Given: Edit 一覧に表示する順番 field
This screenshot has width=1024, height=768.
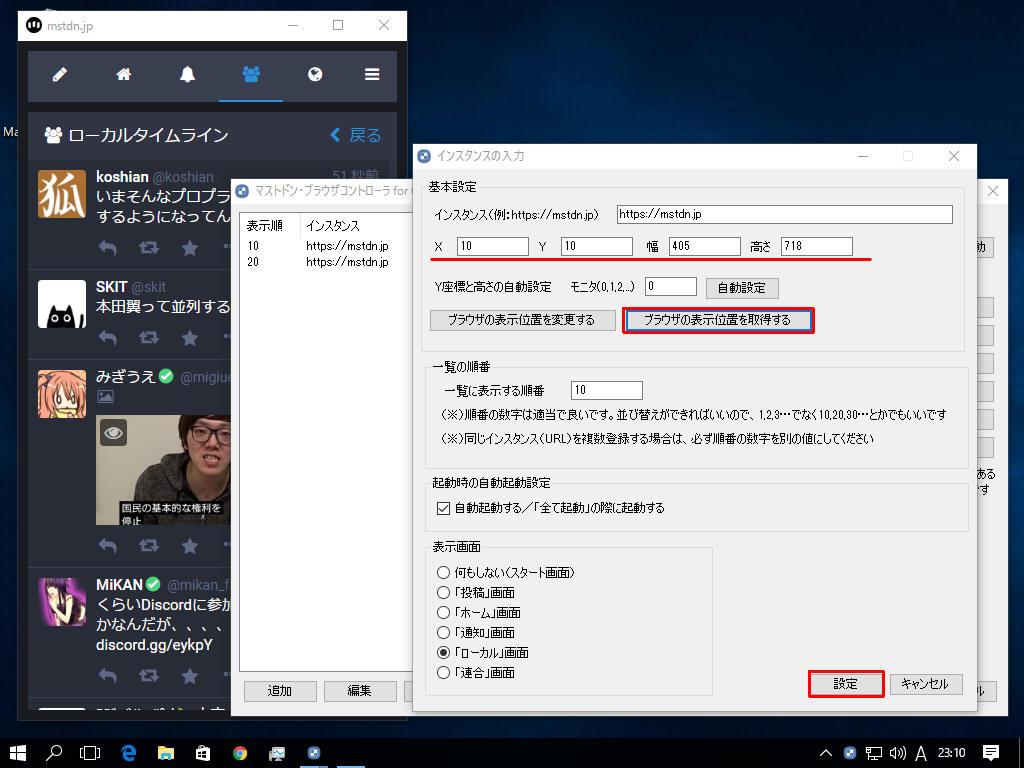Looking at the screenshot, I should (607, 391).
